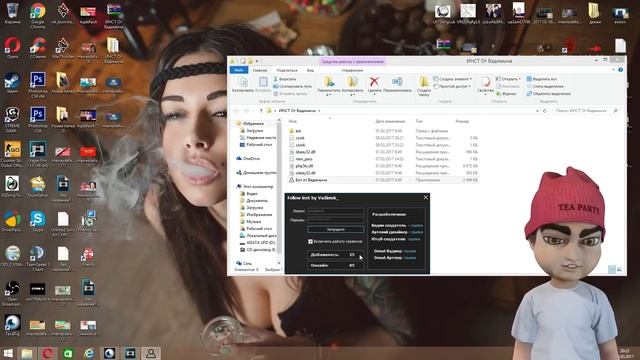The image size is (640, 360).
Task: Switch to the Вид (View) ribbon tab
Action: pos(310,70)
